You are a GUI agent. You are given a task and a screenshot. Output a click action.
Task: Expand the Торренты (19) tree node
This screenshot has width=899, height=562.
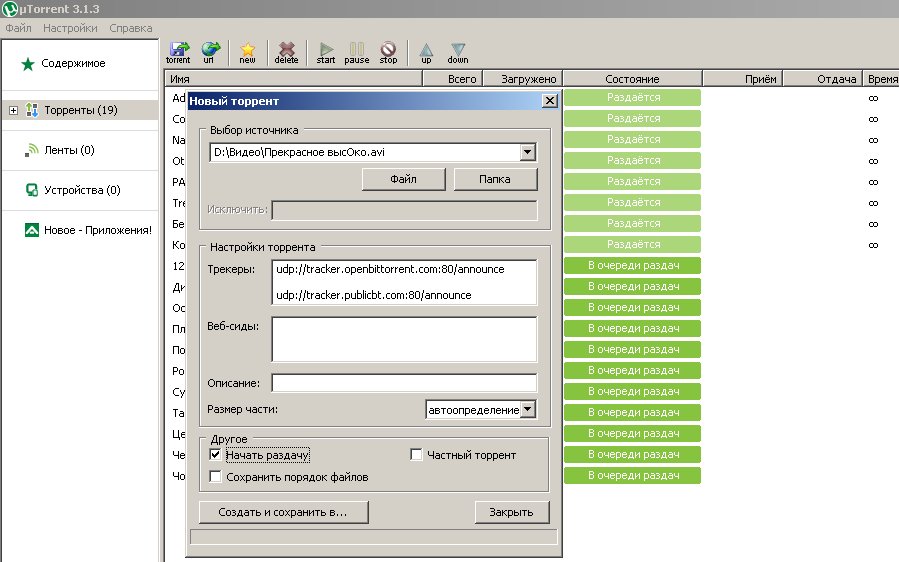[13, 110]
